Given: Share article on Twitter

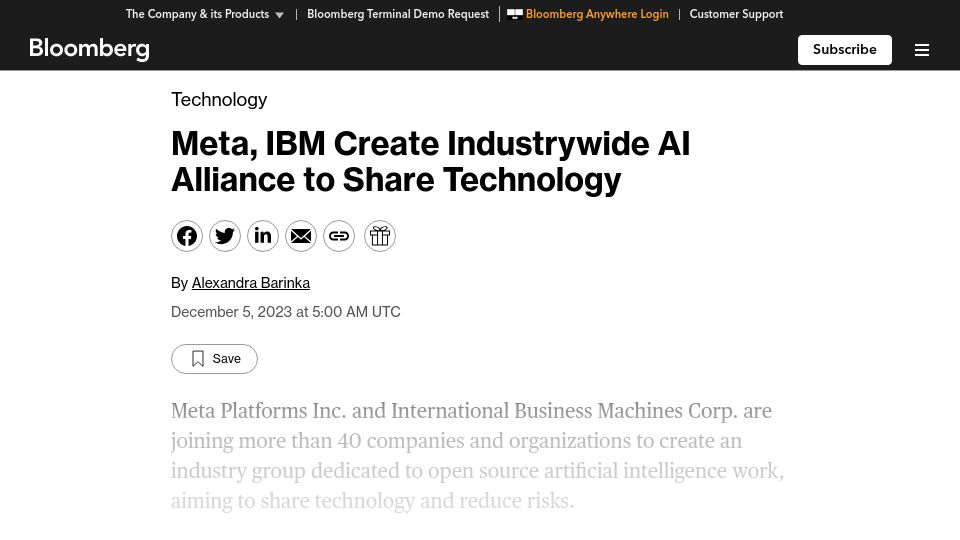Looking at the screenshot, I should coord(225,236).
